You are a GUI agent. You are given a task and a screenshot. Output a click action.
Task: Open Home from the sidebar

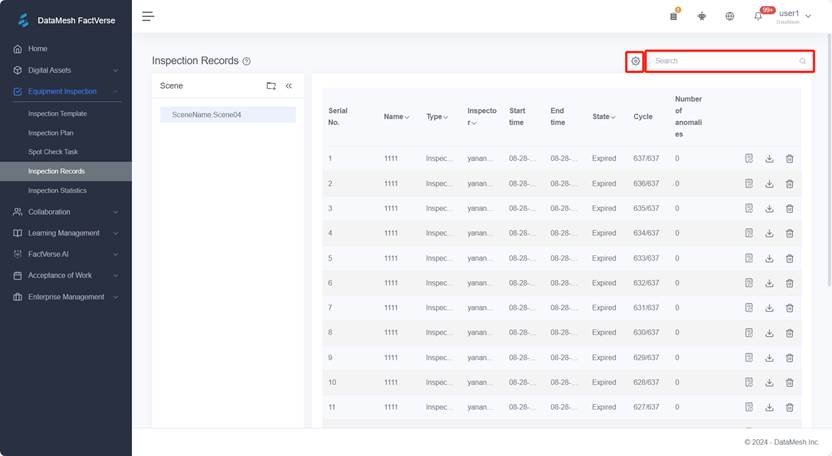37,49
